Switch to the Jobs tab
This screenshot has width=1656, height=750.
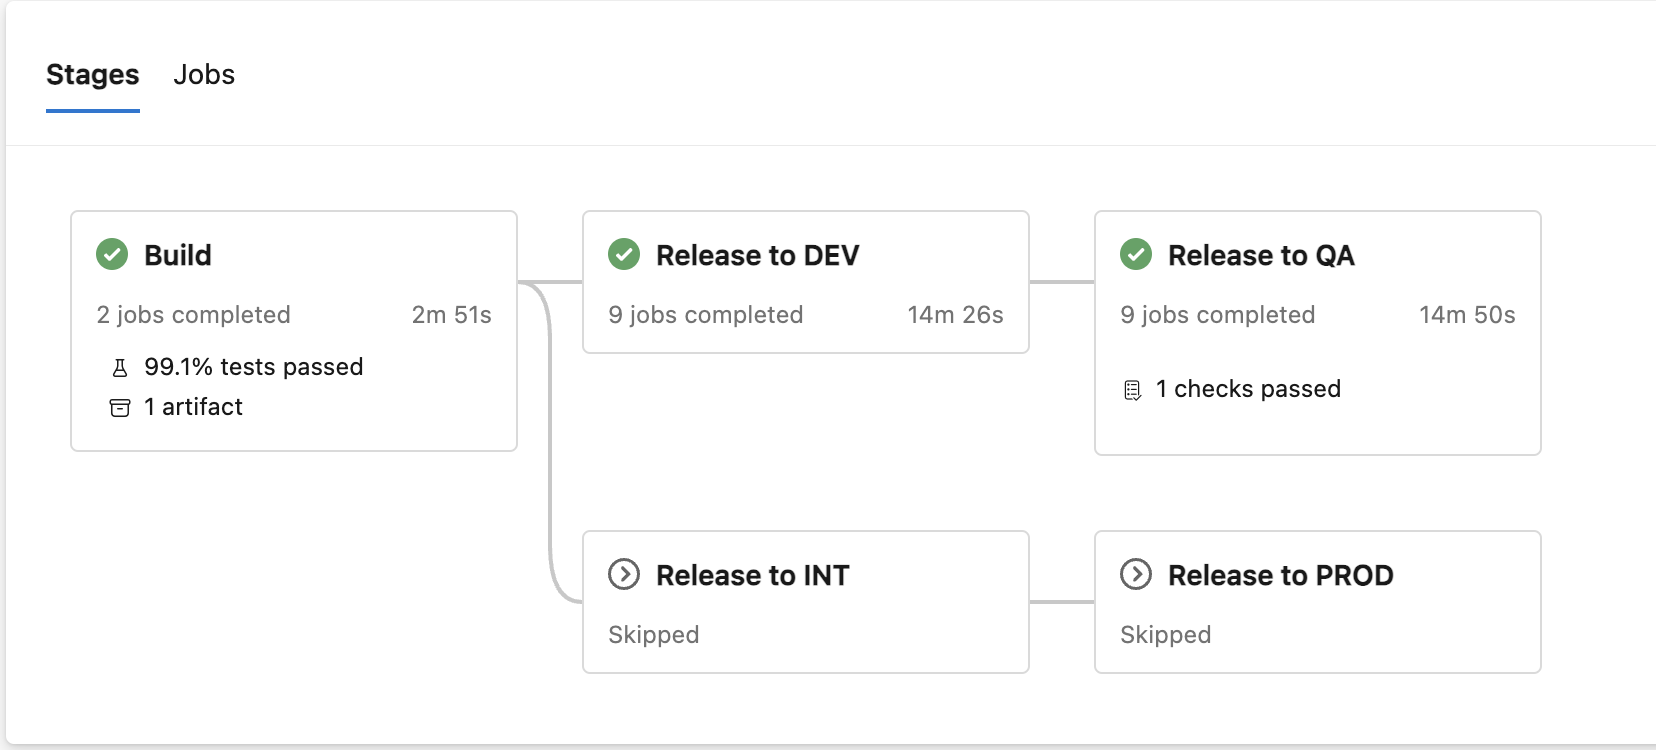tap(204, 75)
